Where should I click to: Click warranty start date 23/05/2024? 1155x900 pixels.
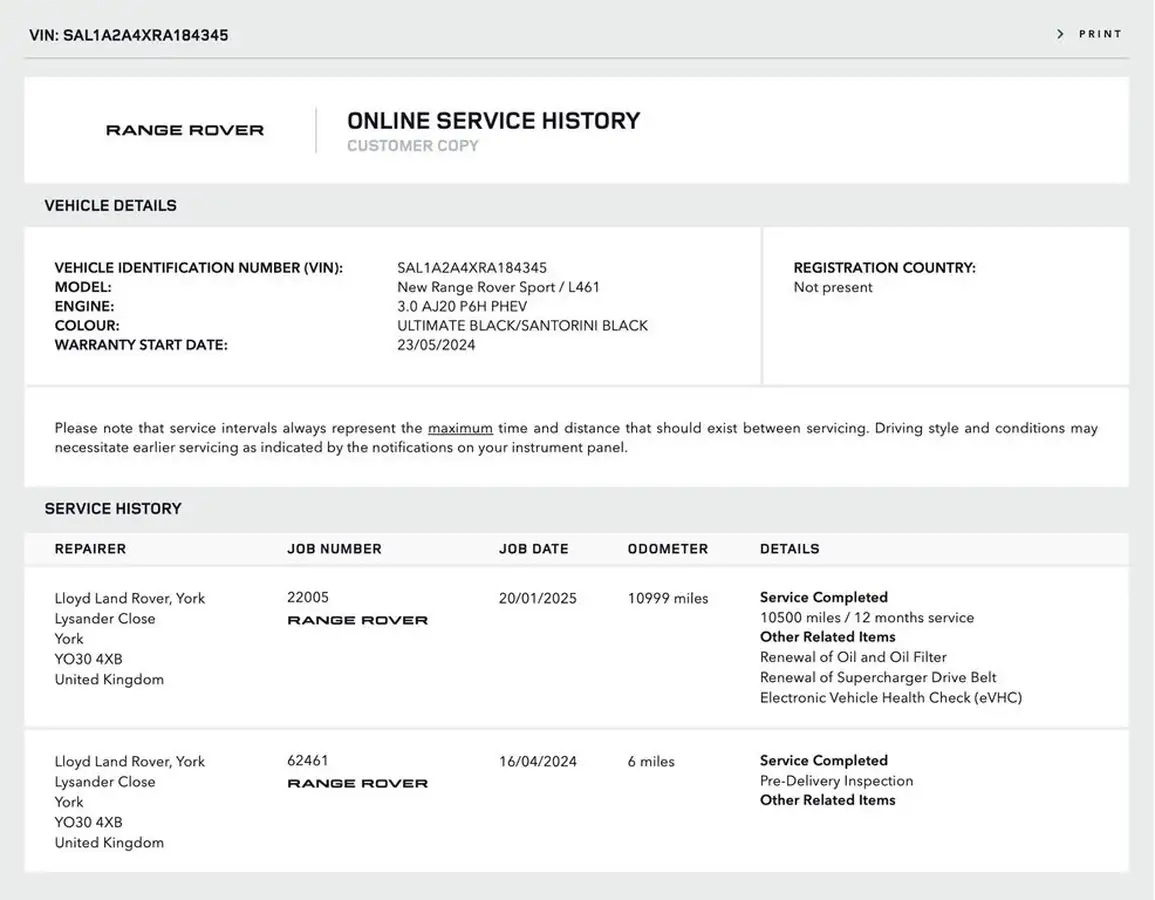[437, 345]
